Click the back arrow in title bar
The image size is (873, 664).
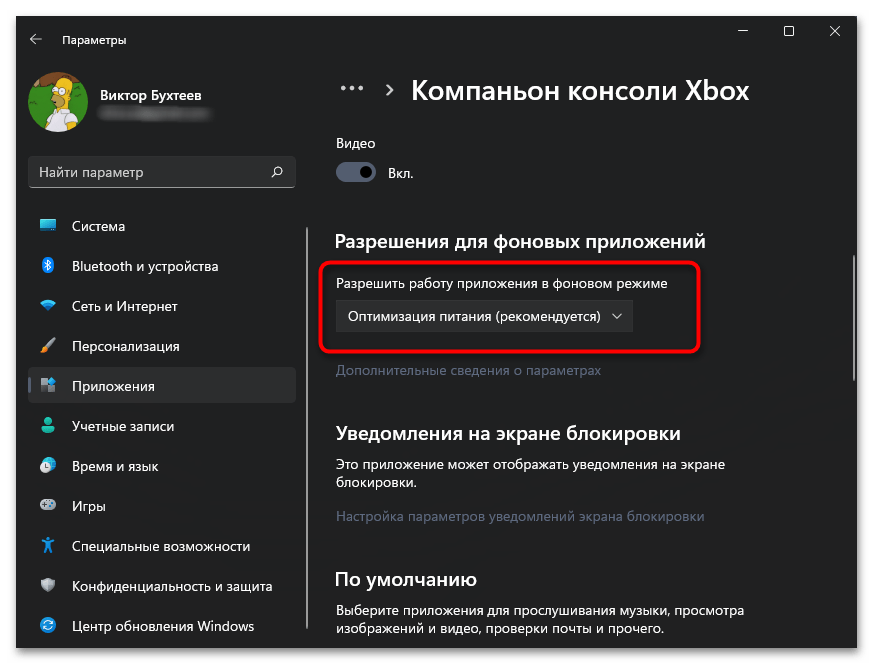click(35, 39)
